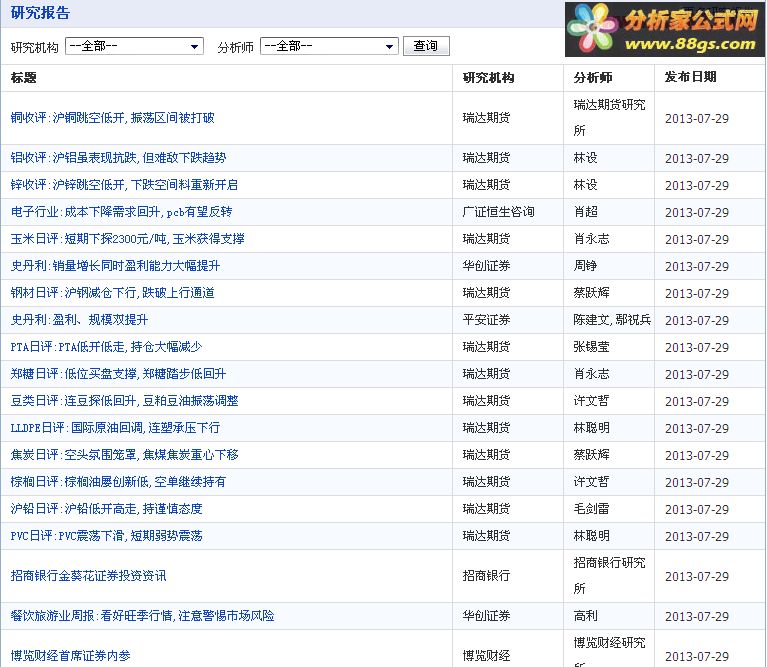767x667 pixels.
Task: Open the 研究机构 dropdown list
Action: (134, 46)
